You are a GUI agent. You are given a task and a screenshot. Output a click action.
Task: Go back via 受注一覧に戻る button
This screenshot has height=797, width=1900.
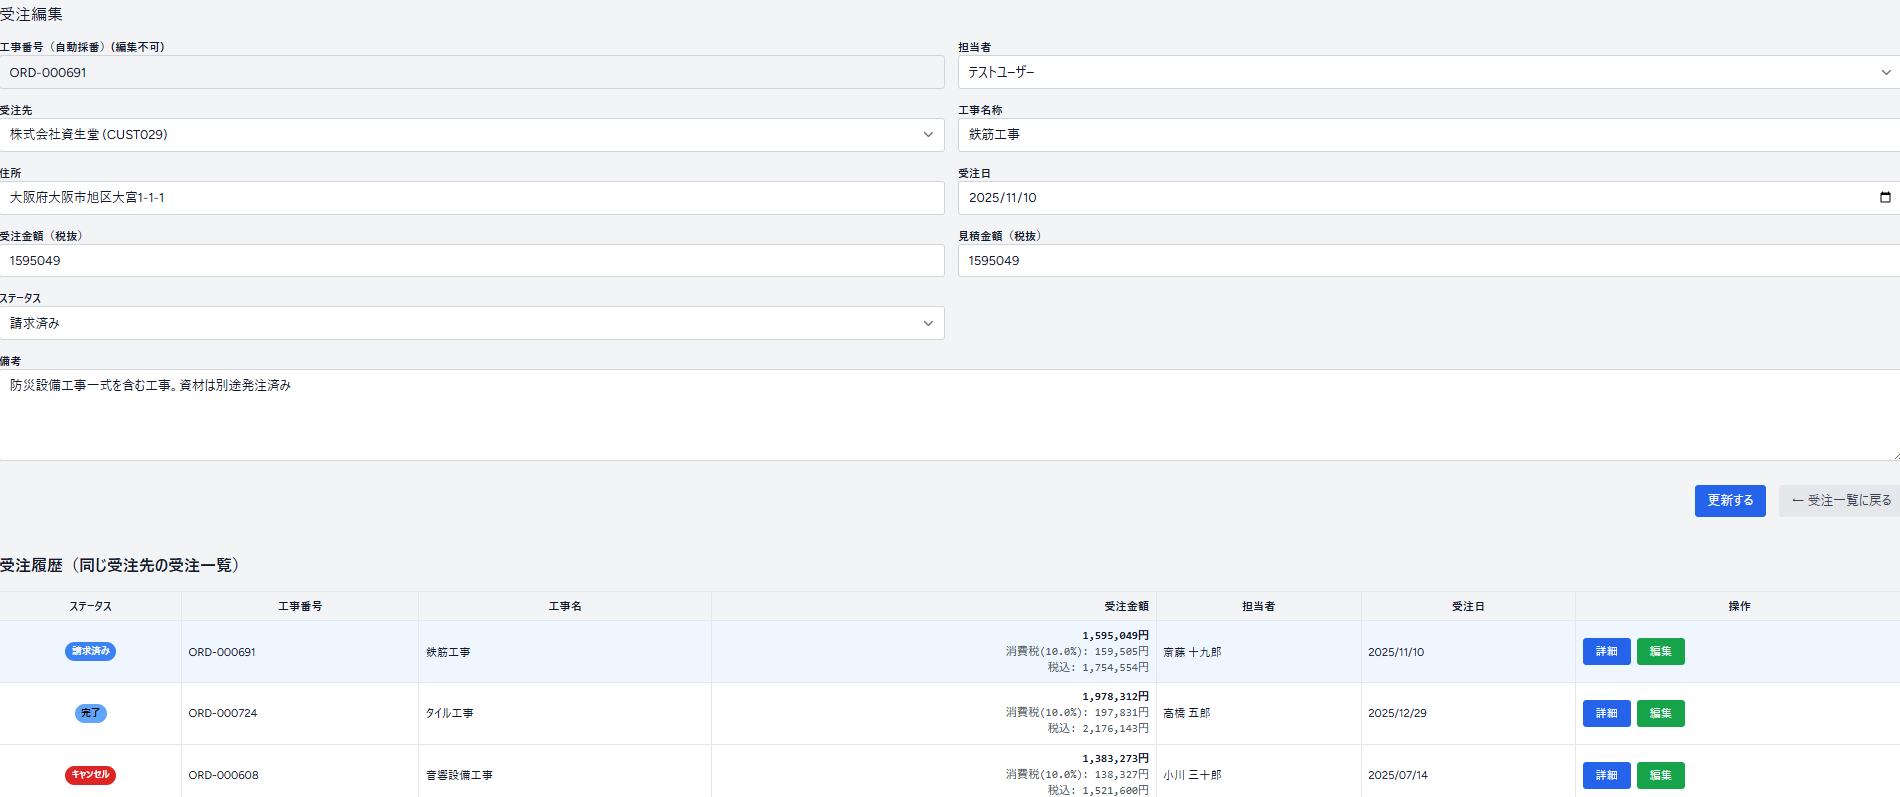tap(1840, 501)
